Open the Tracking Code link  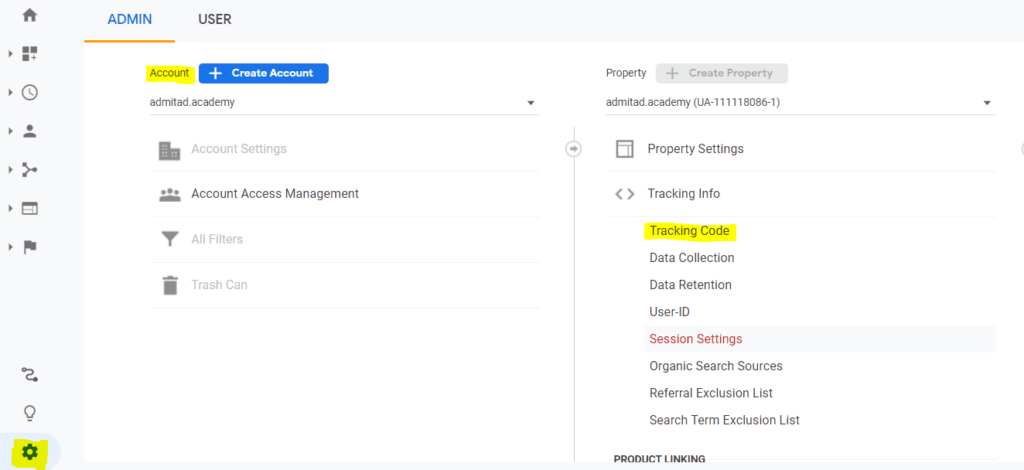point(689,231)
